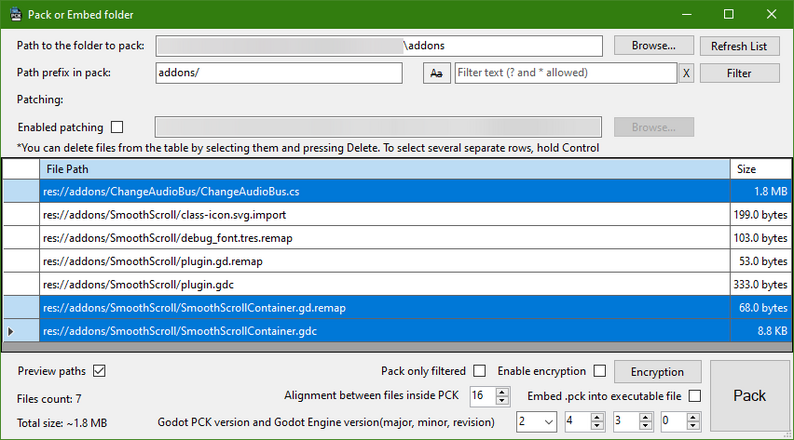This screenshot has height=440, width=794.
Task: Tick the Enable encryption checkbox
Action: click(x=600, y=372)
